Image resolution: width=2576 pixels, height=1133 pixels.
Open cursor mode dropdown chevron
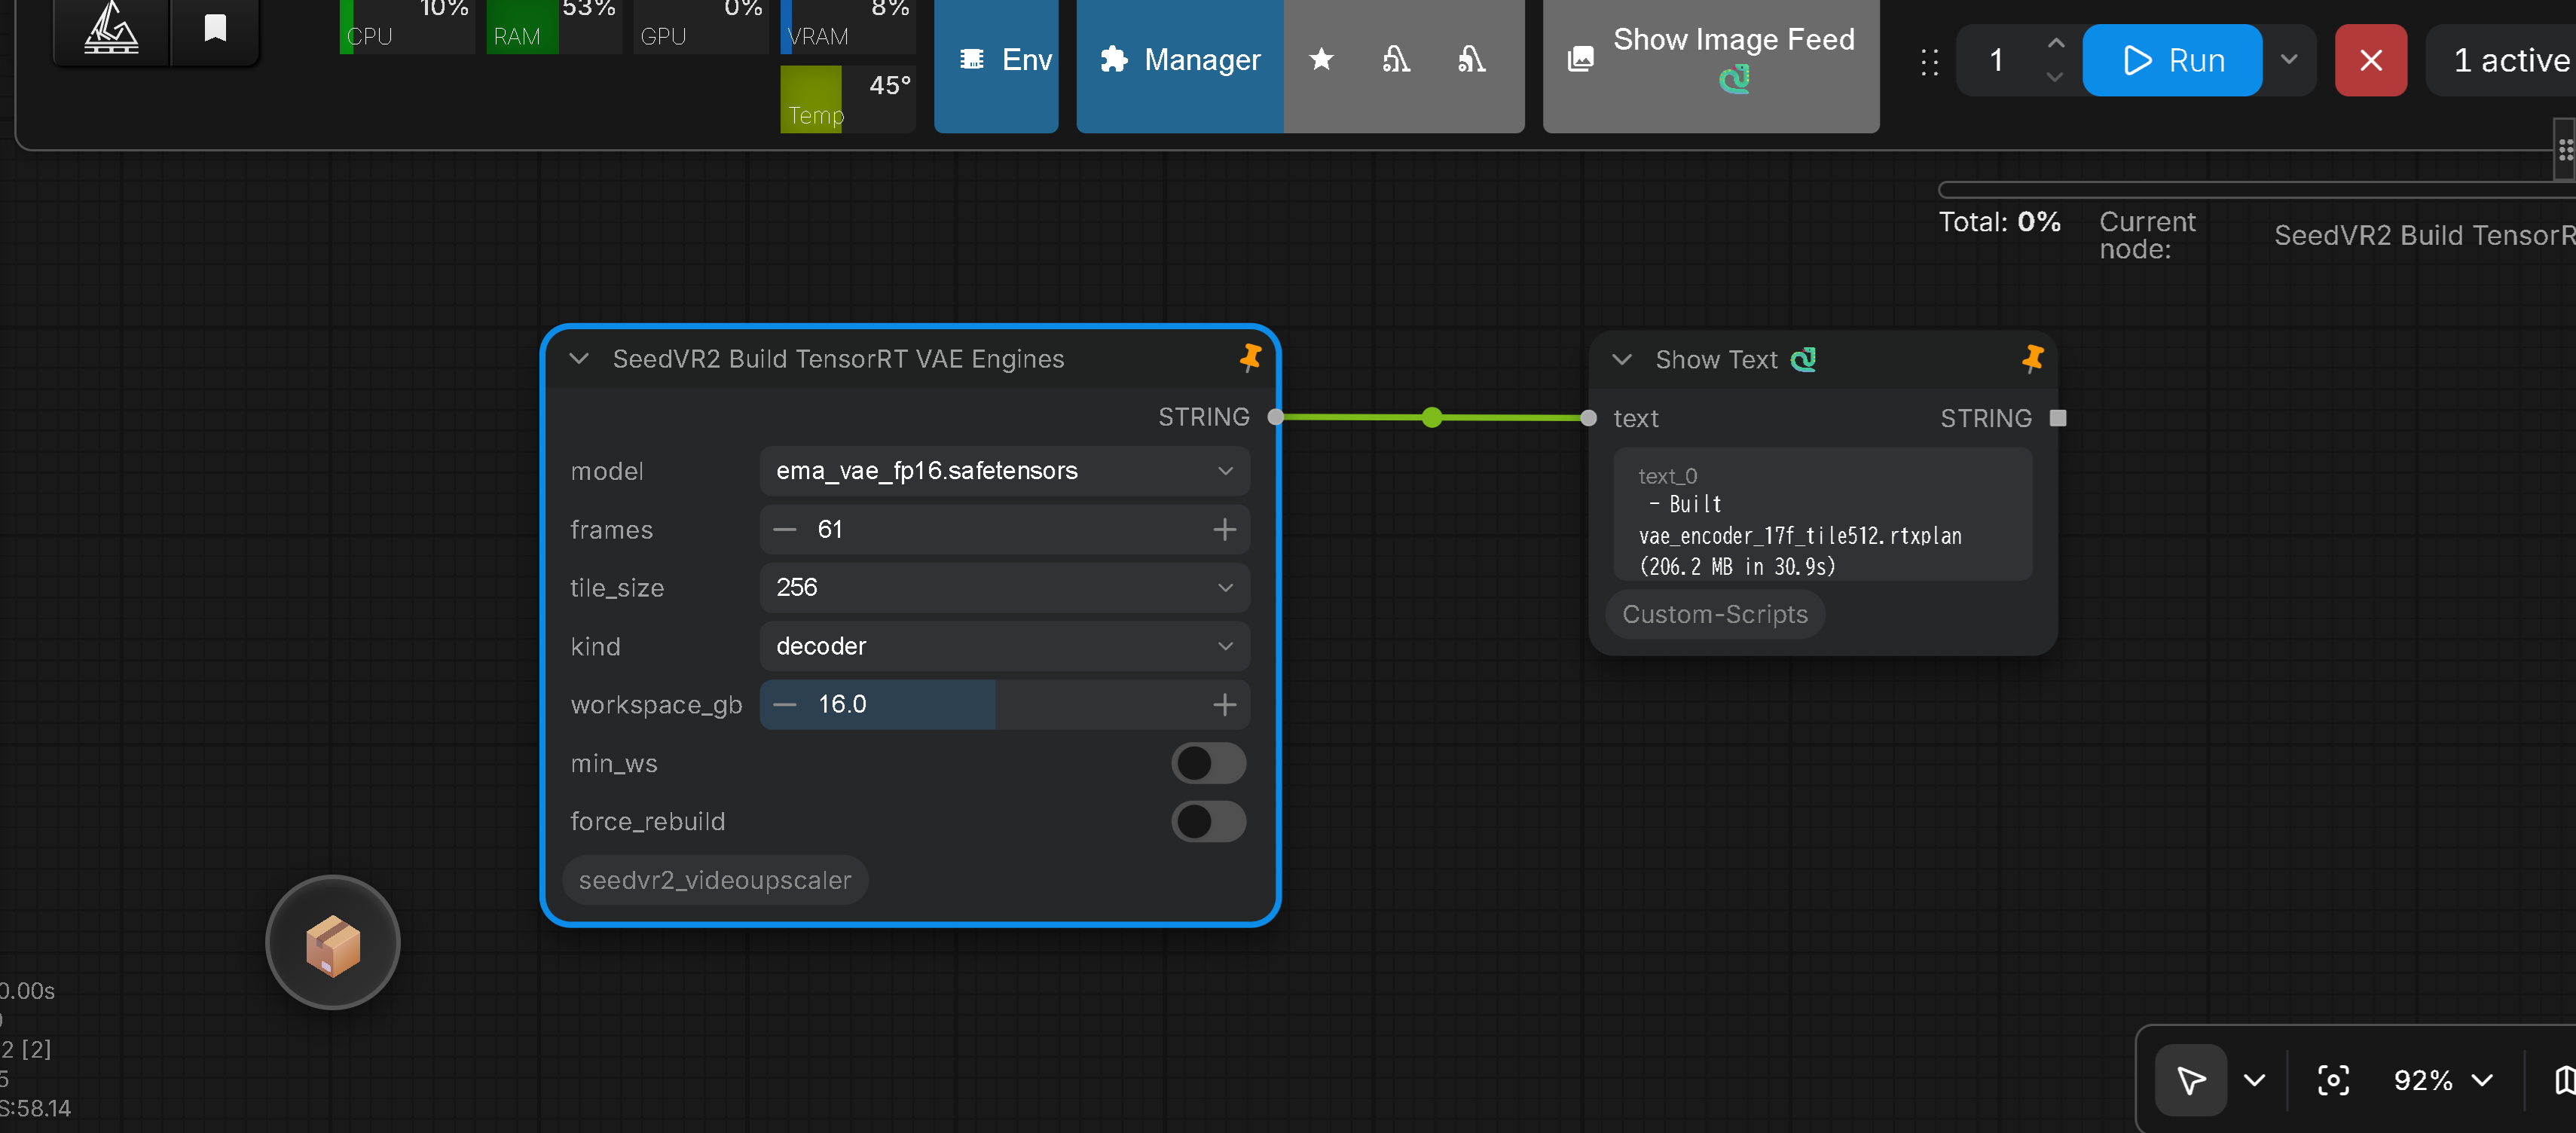click(x=2254, y=1081)
